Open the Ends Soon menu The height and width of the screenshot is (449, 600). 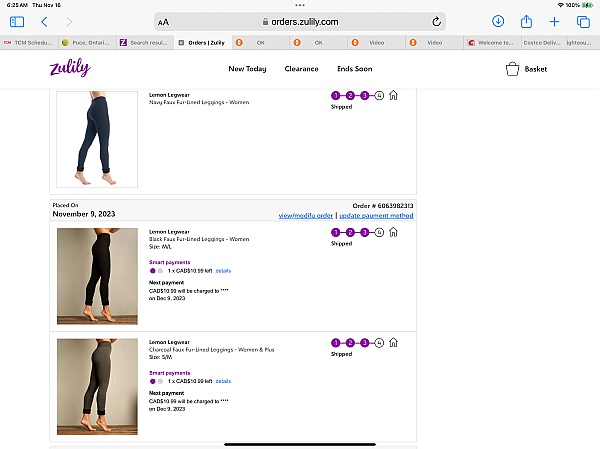(355, 69)
